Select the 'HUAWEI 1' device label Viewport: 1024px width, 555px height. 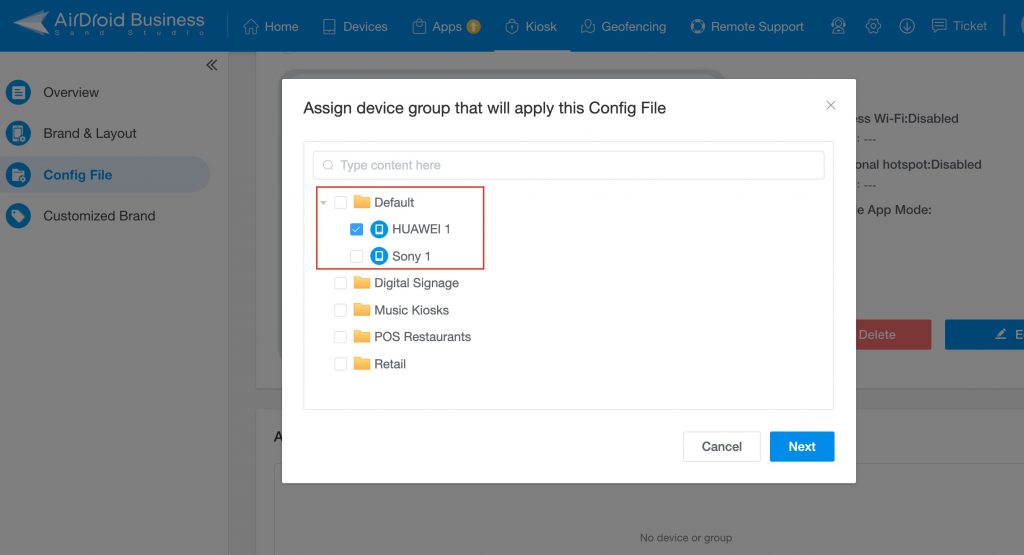[421, 229]
